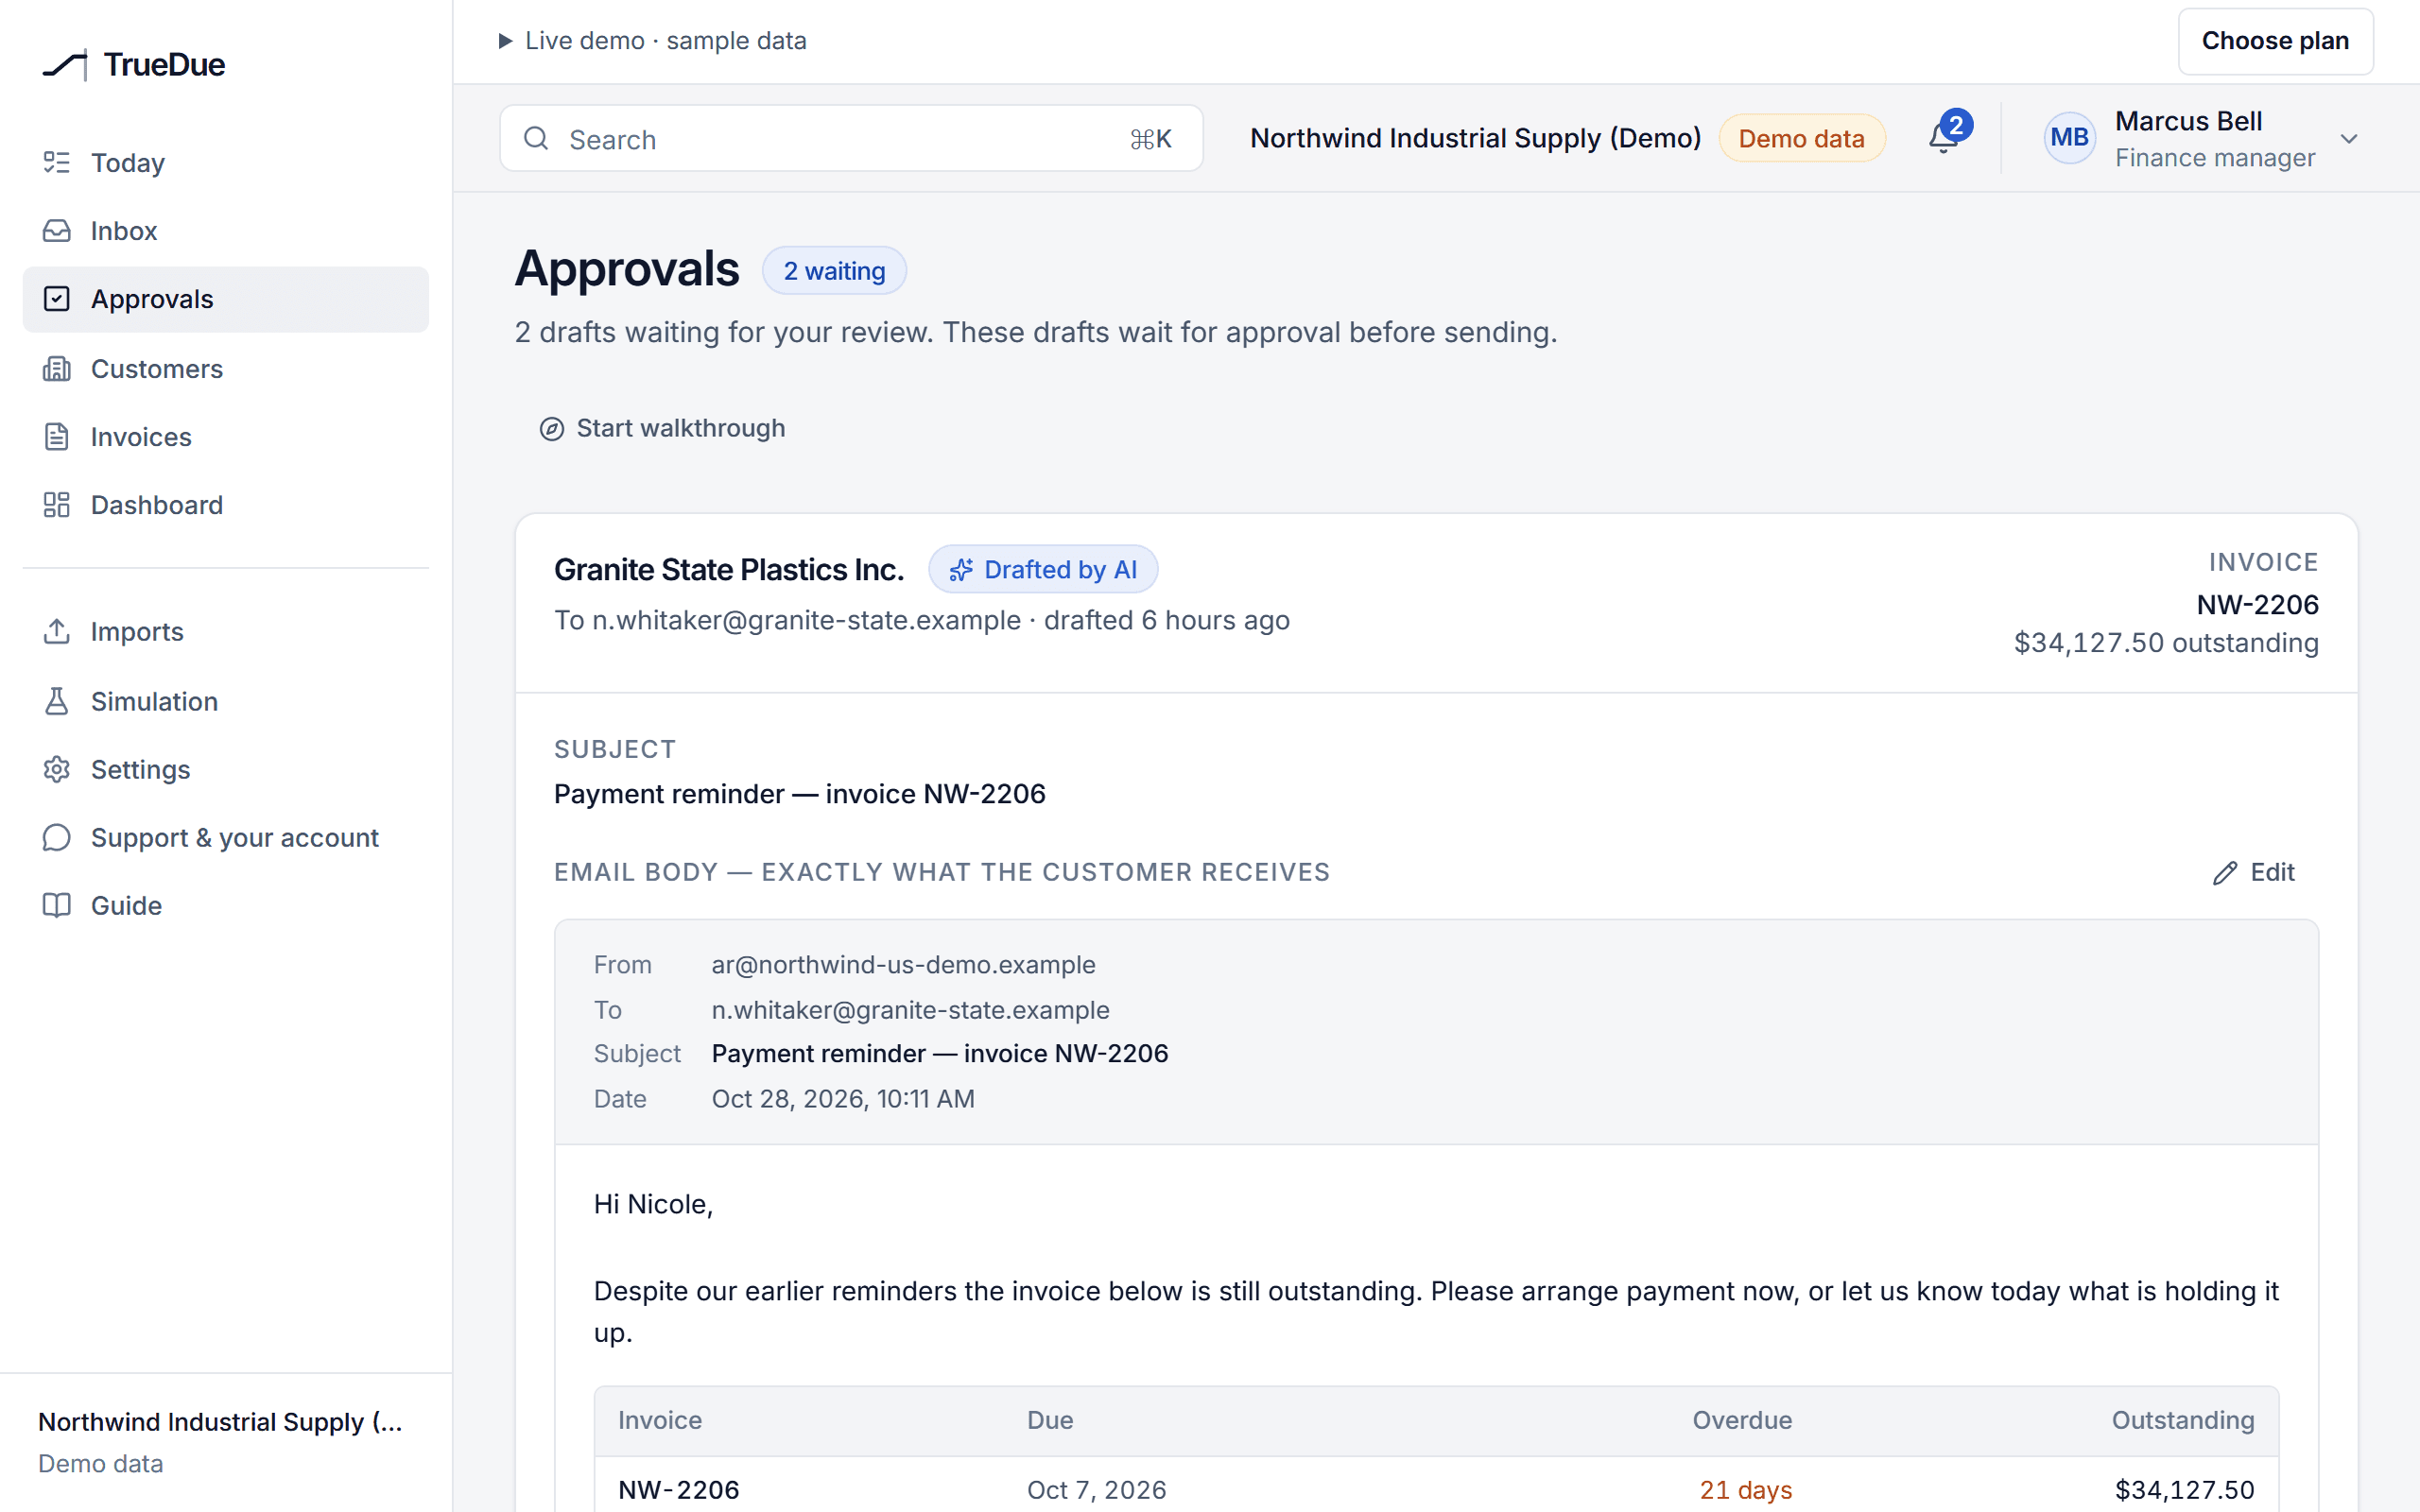Click Start walkthrough
The image size is (2420, 1512).
(x=663, y=428)
